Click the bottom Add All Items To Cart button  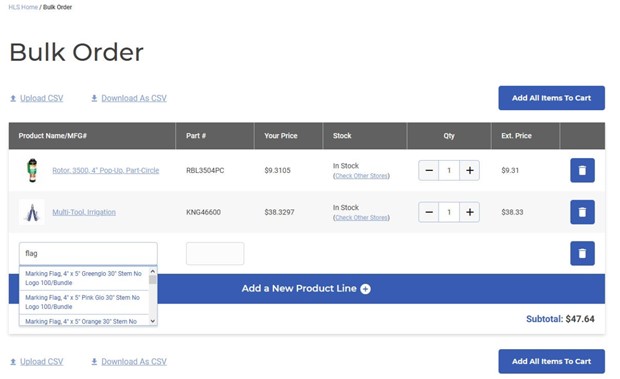pyautogui.click(x=551, y=361)
